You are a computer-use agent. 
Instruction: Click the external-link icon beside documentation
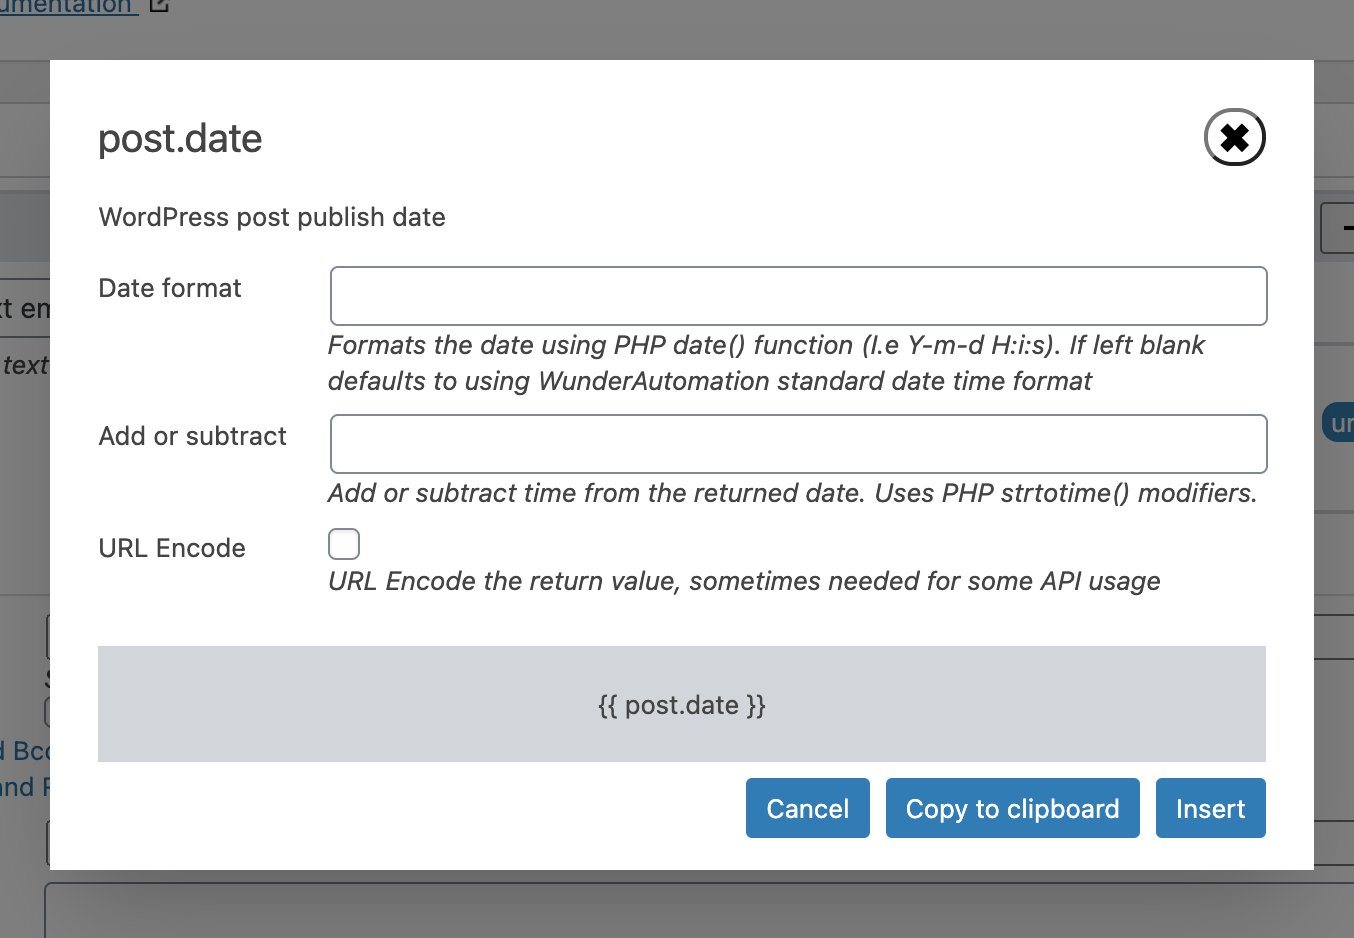click(158, 8)
